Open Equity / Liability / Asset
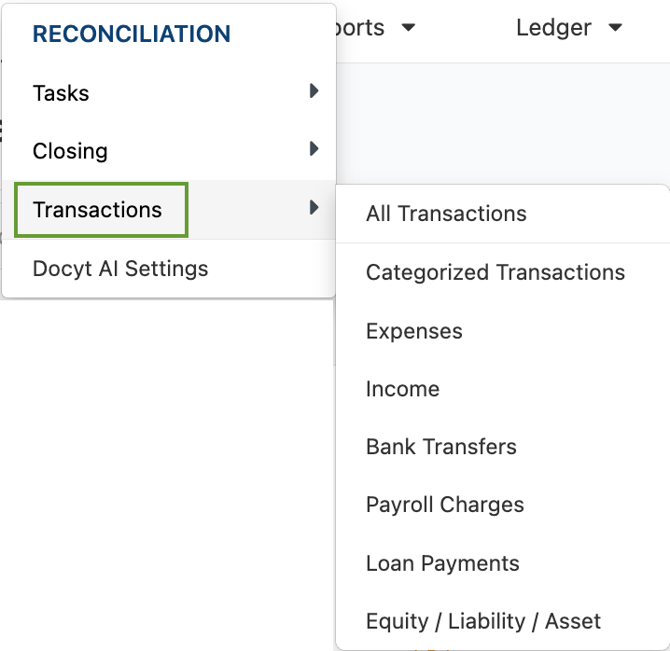This screenshot has width=670, height=651. coord(483,622)
